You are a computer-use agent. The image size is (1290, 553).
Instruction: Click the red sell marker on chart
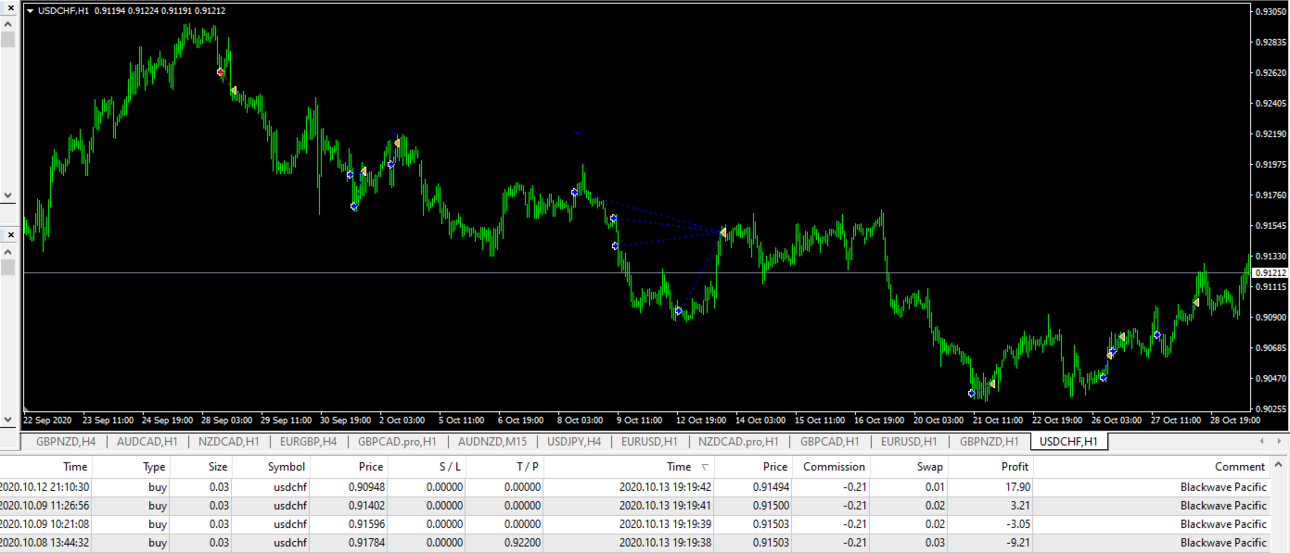click(x=221, y=72)
